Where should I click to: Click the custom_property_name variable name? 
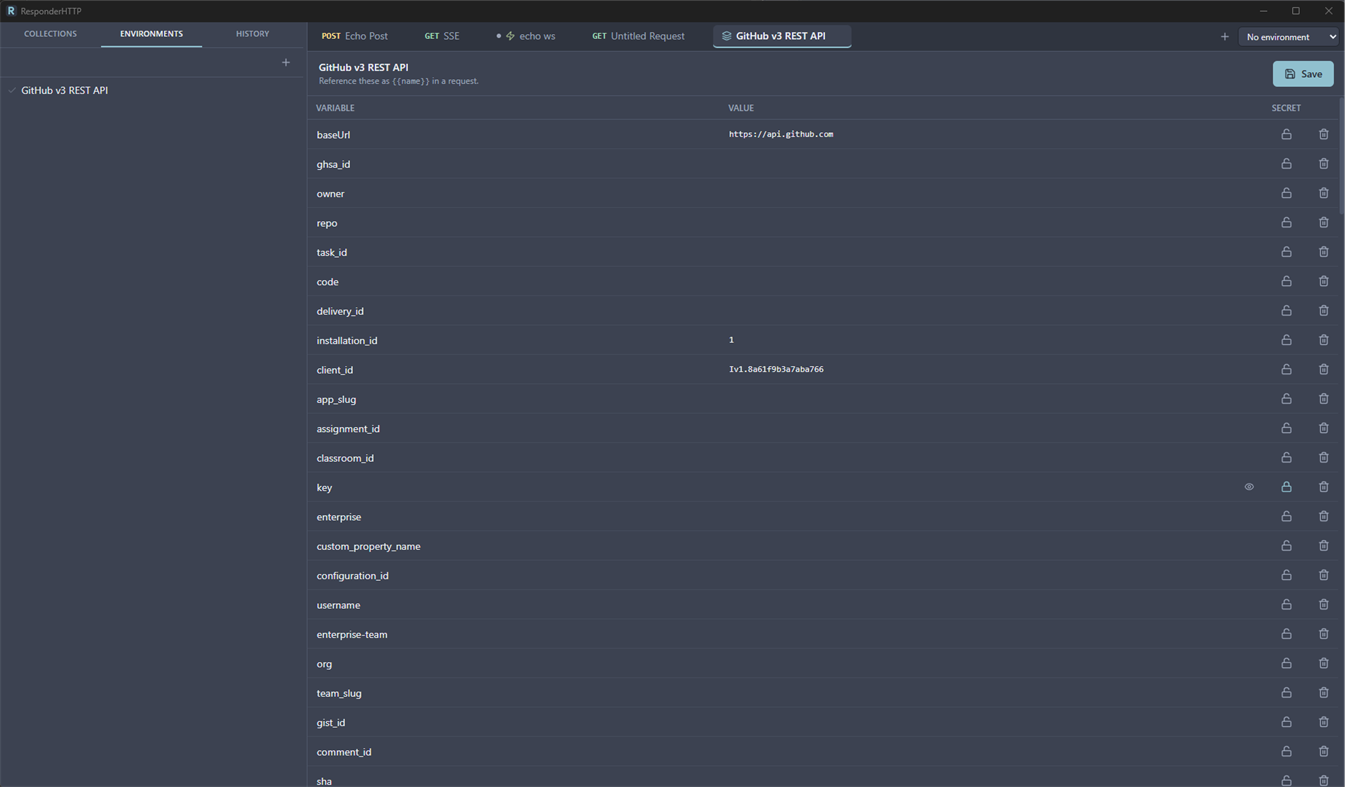click(368, 546)
